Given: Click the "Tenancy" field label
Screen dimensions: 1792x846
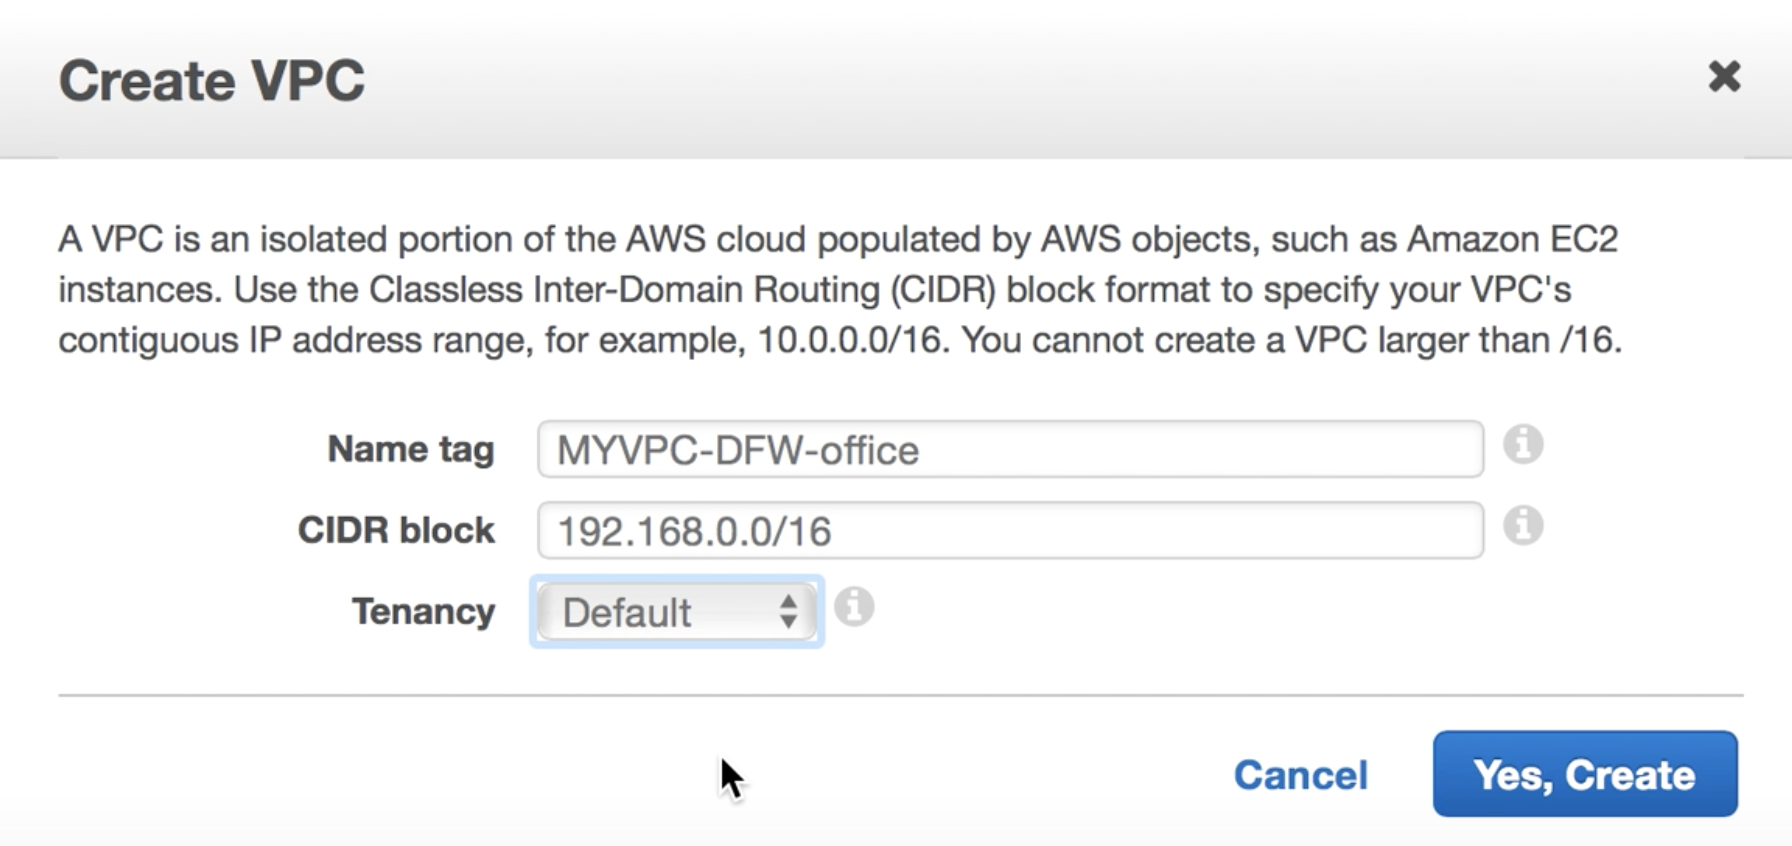Looking at the screenshot, I should tap(423, 611).
